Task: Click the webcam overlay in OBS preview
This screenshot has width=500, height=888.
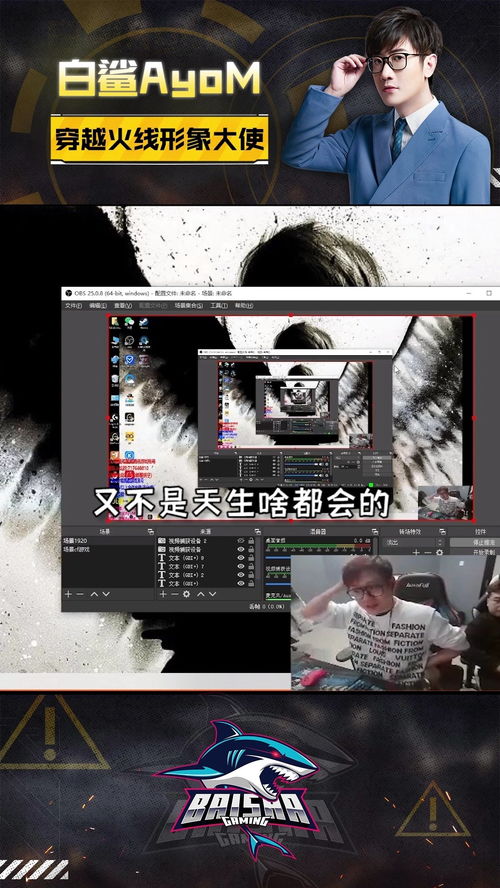Action: [x=445, y=502]
